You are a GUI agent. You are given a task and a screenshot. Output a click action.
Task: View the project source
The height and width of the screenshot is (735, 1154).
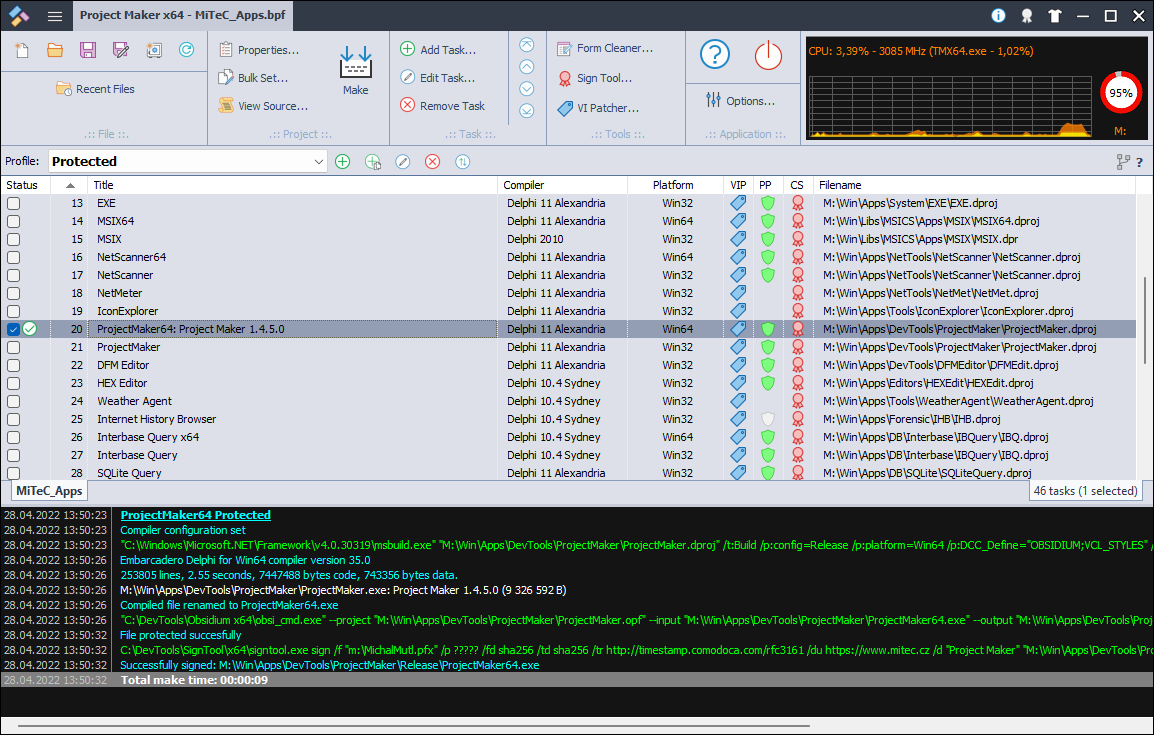click(263, 106)
